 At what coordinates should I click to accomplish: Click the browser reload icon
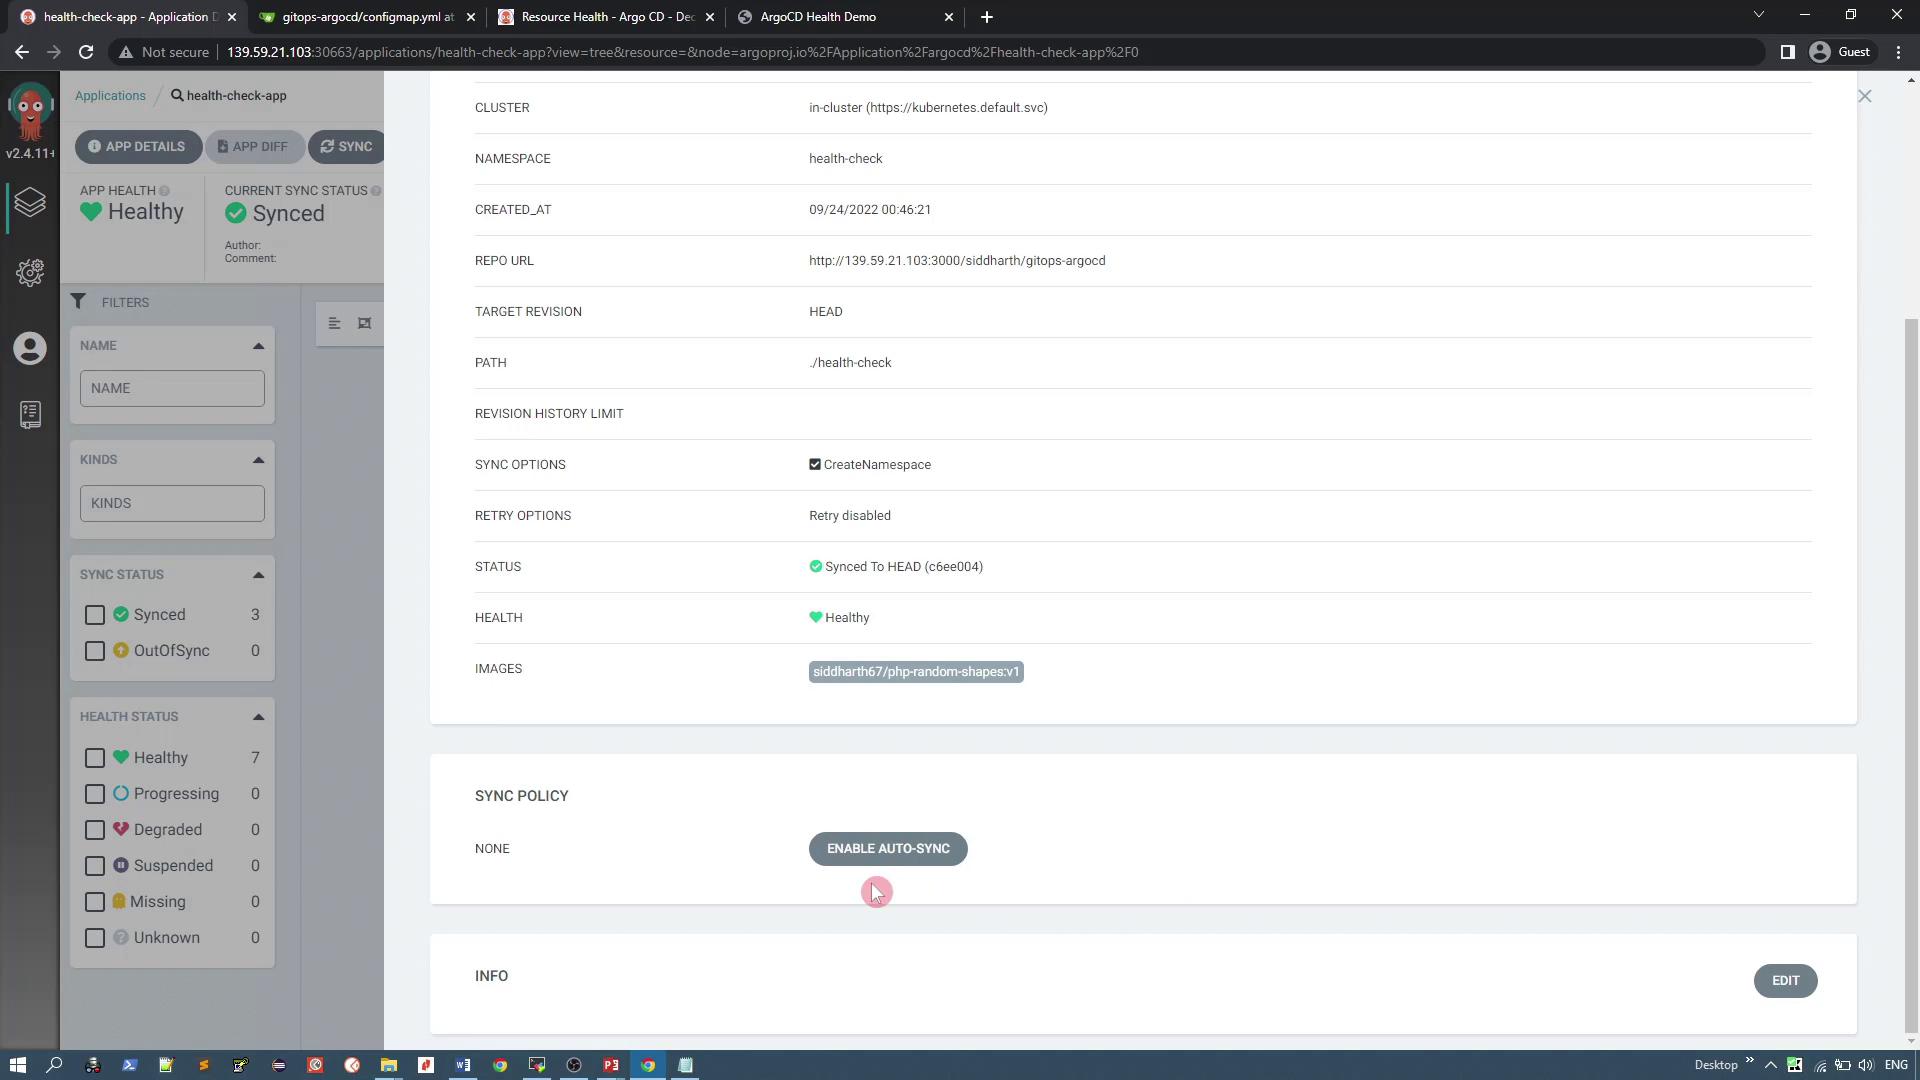coord(86,52)
